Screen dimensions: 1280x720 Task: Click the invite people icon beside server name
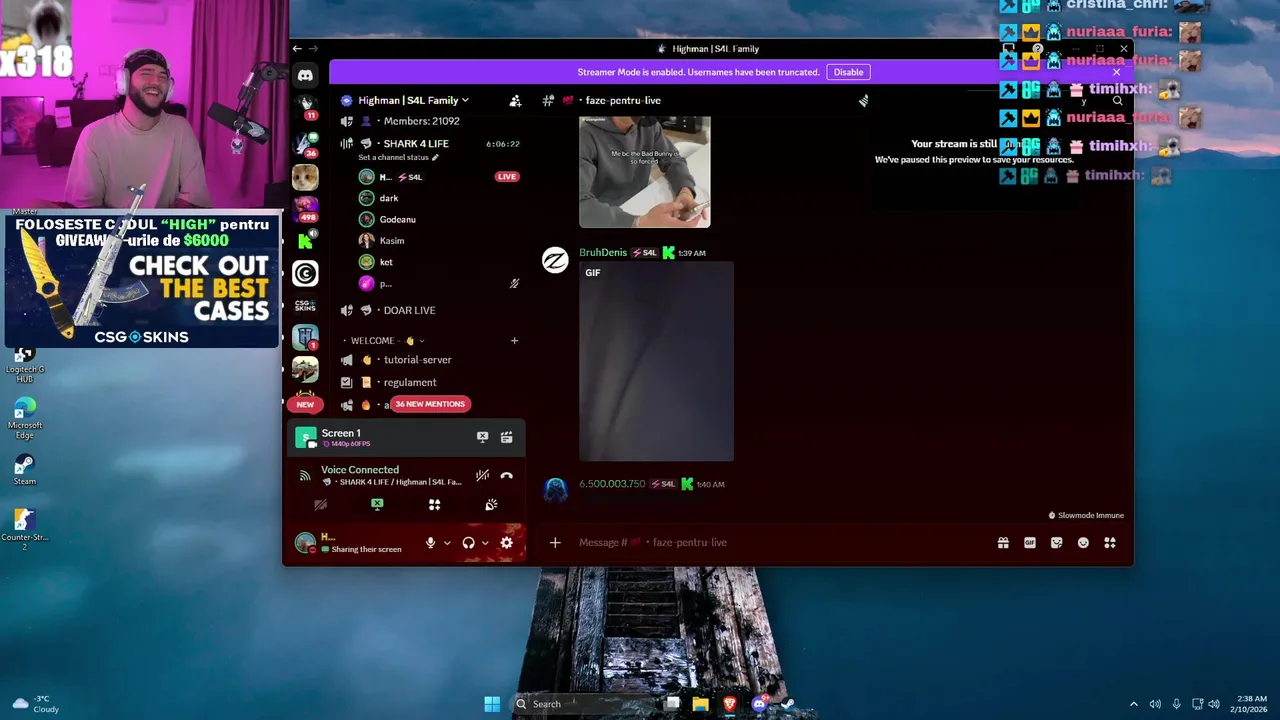click(x=515, y=100)
